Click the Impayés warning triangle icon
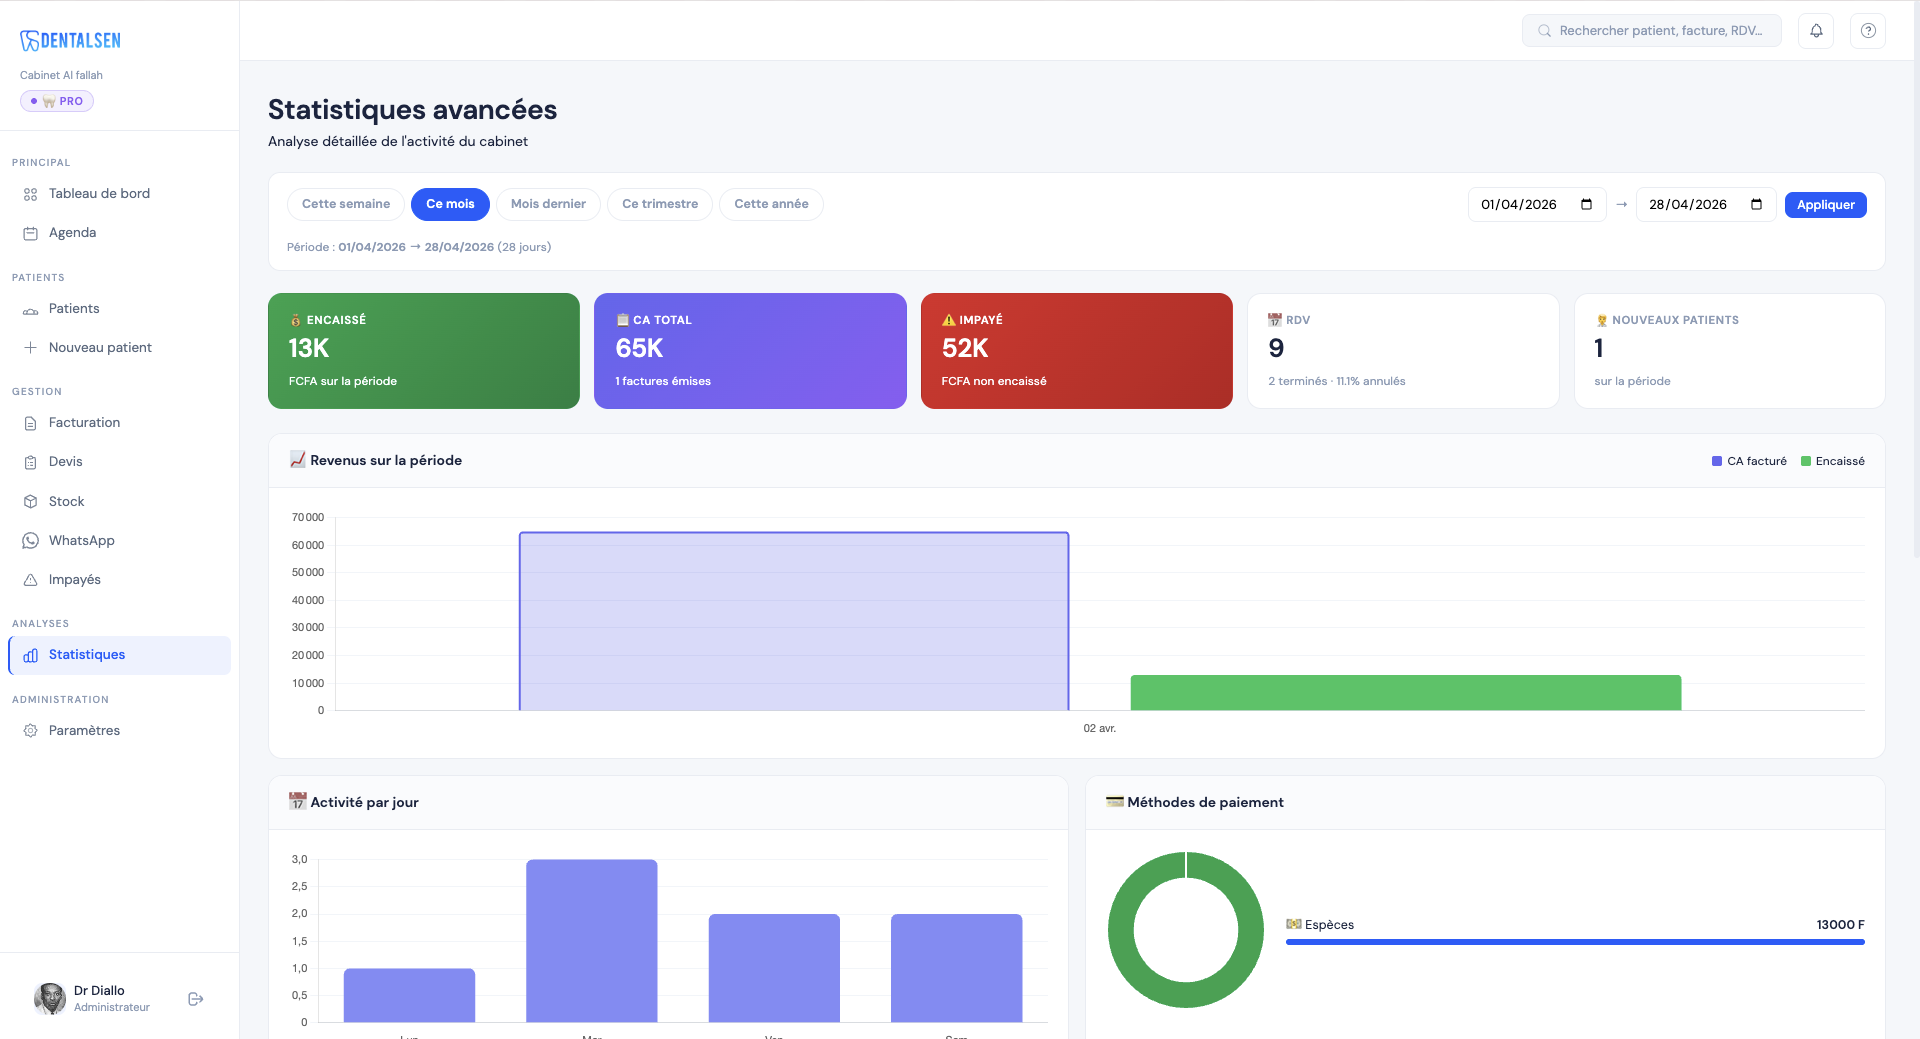 [30, 580]
